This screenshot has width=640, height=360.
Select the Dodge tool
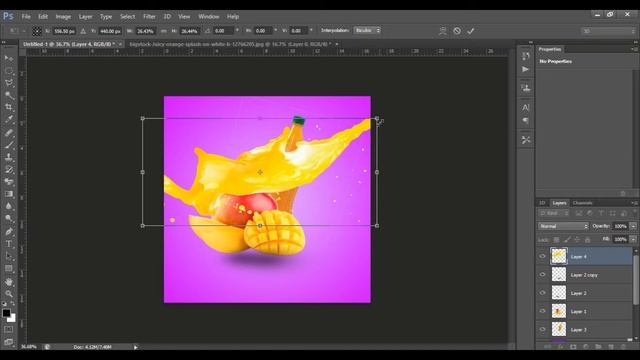[x=9, y=218]
